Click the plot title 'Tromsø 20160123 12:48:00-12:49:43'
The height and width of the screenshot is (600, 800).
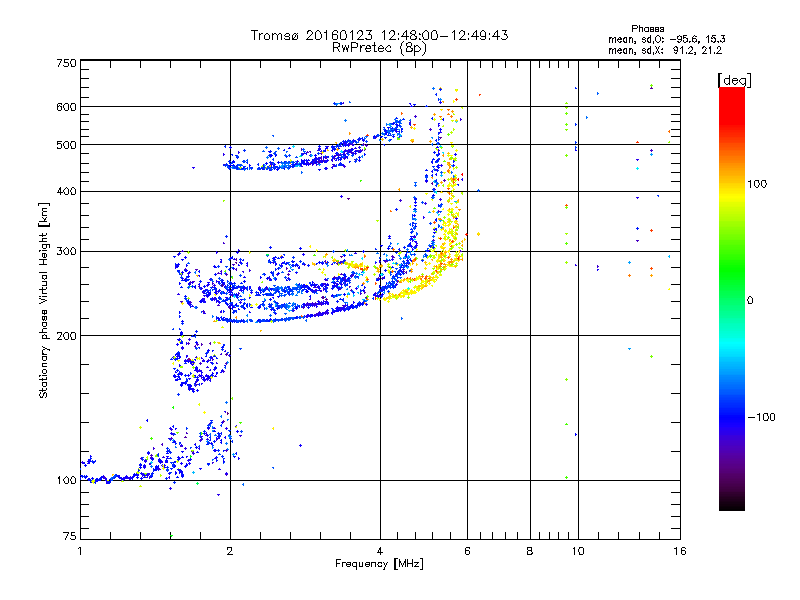point(379,35)
